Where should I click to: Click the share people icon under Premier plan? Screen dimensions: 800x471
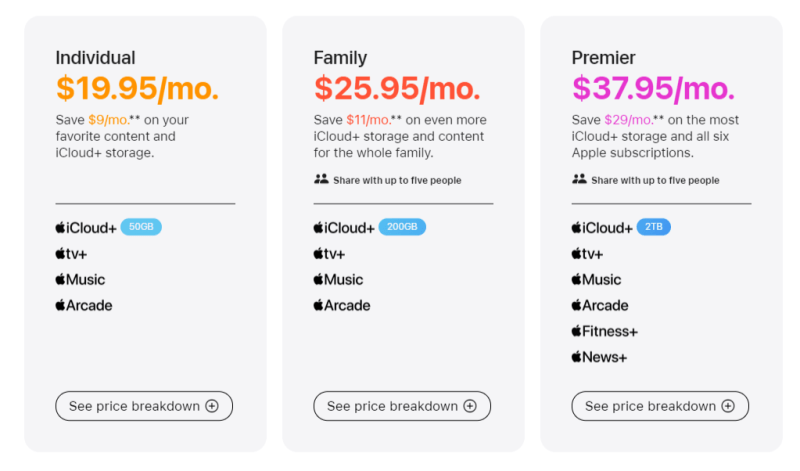point(579,180)
